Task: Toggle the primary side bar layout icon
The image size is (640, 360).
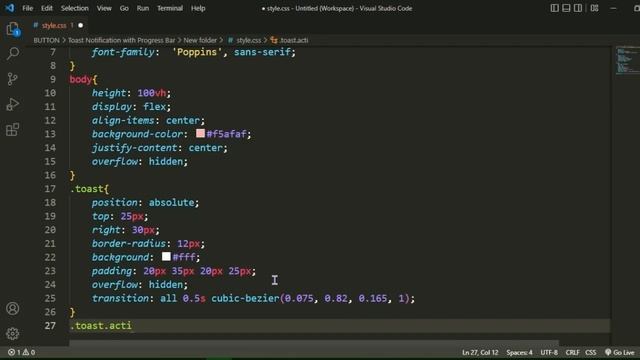Action: 554,8
